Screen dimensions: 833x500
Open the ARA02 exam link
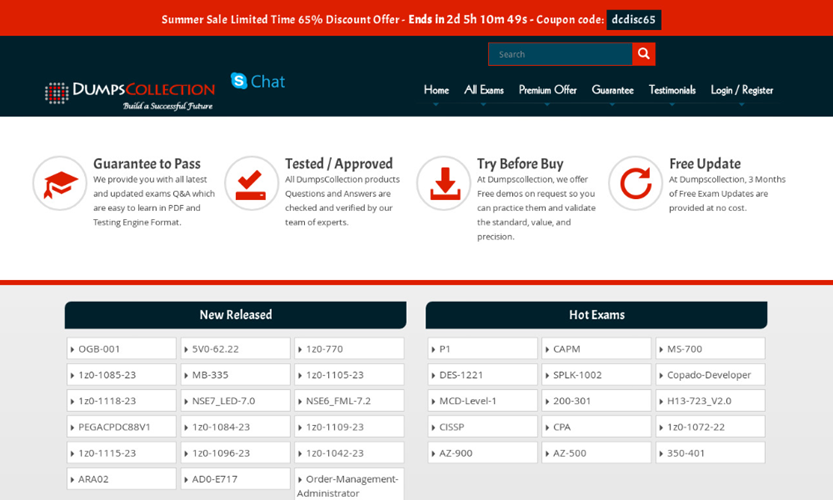pyautogui.click(x=122, y=479)
